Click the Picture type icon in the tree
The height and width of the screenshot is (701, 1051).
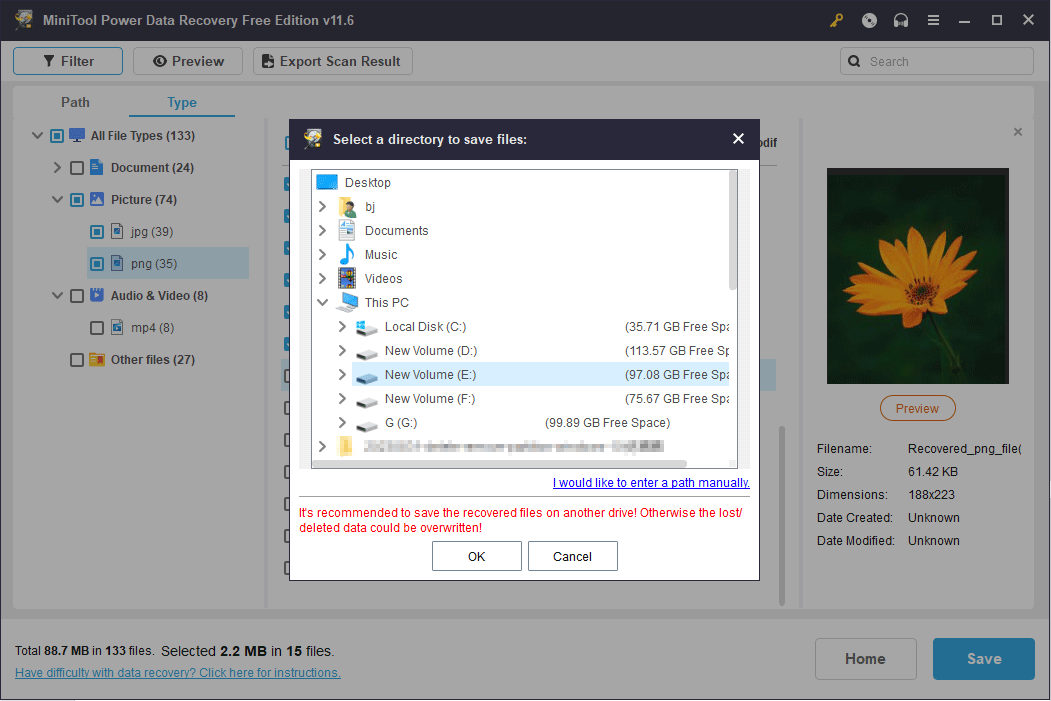[97, 199]
